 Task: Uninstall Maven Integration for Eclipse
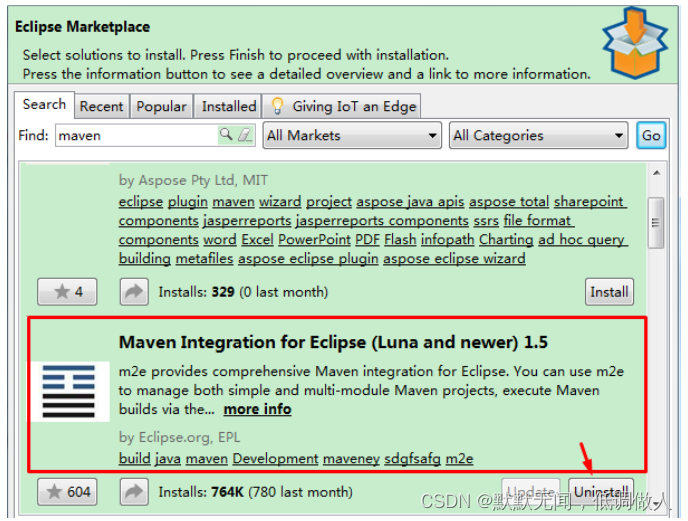click(x=601, y=492)
